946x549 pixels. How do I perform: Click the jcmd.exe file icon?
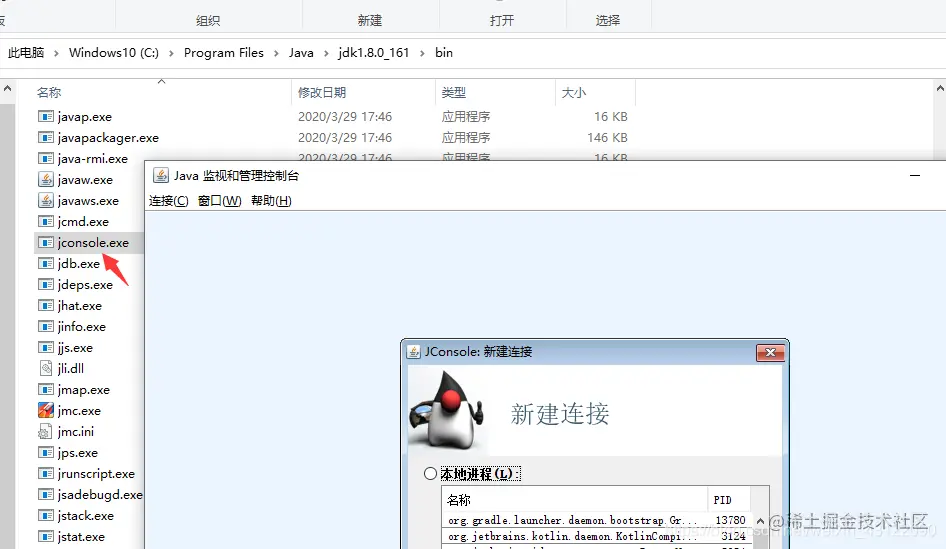tap(45, 221)
